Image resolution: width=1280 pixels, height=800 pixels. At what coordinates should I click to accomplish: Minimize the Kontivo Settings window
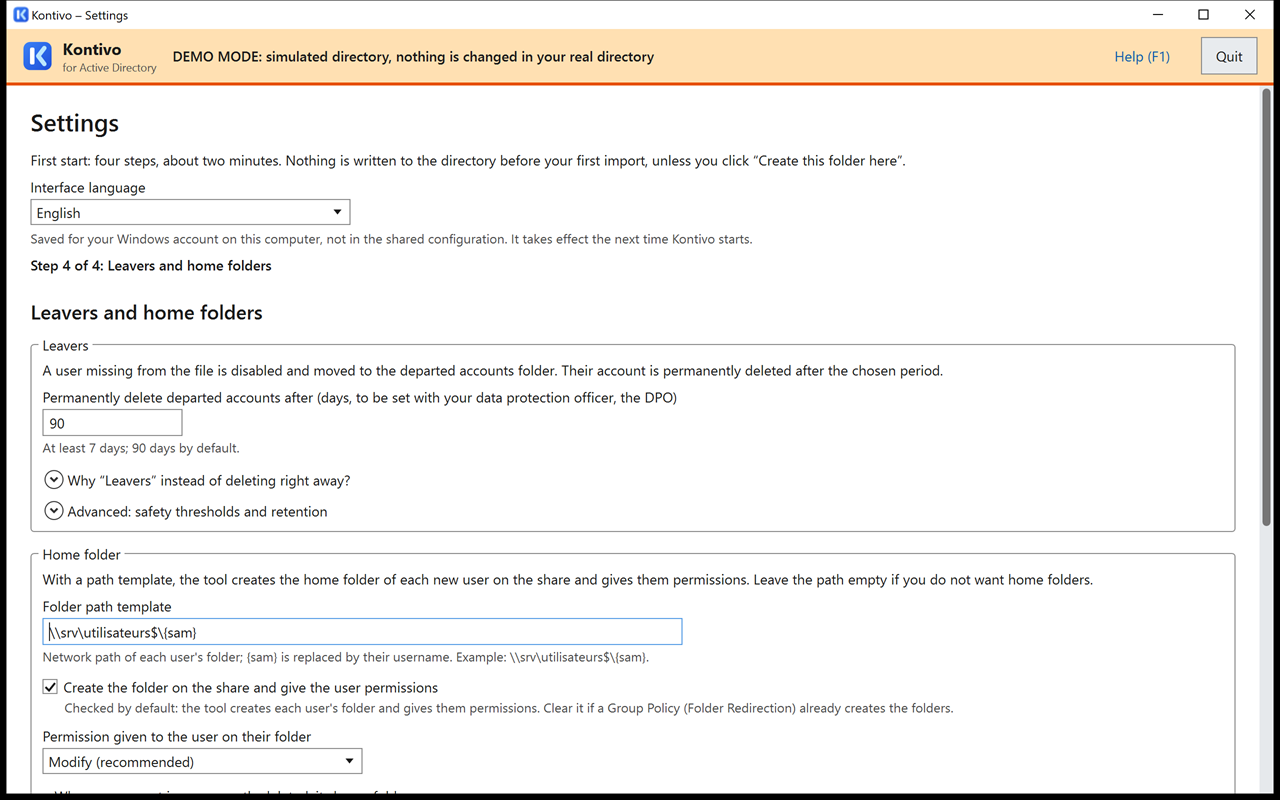(x=1158, y=15)
